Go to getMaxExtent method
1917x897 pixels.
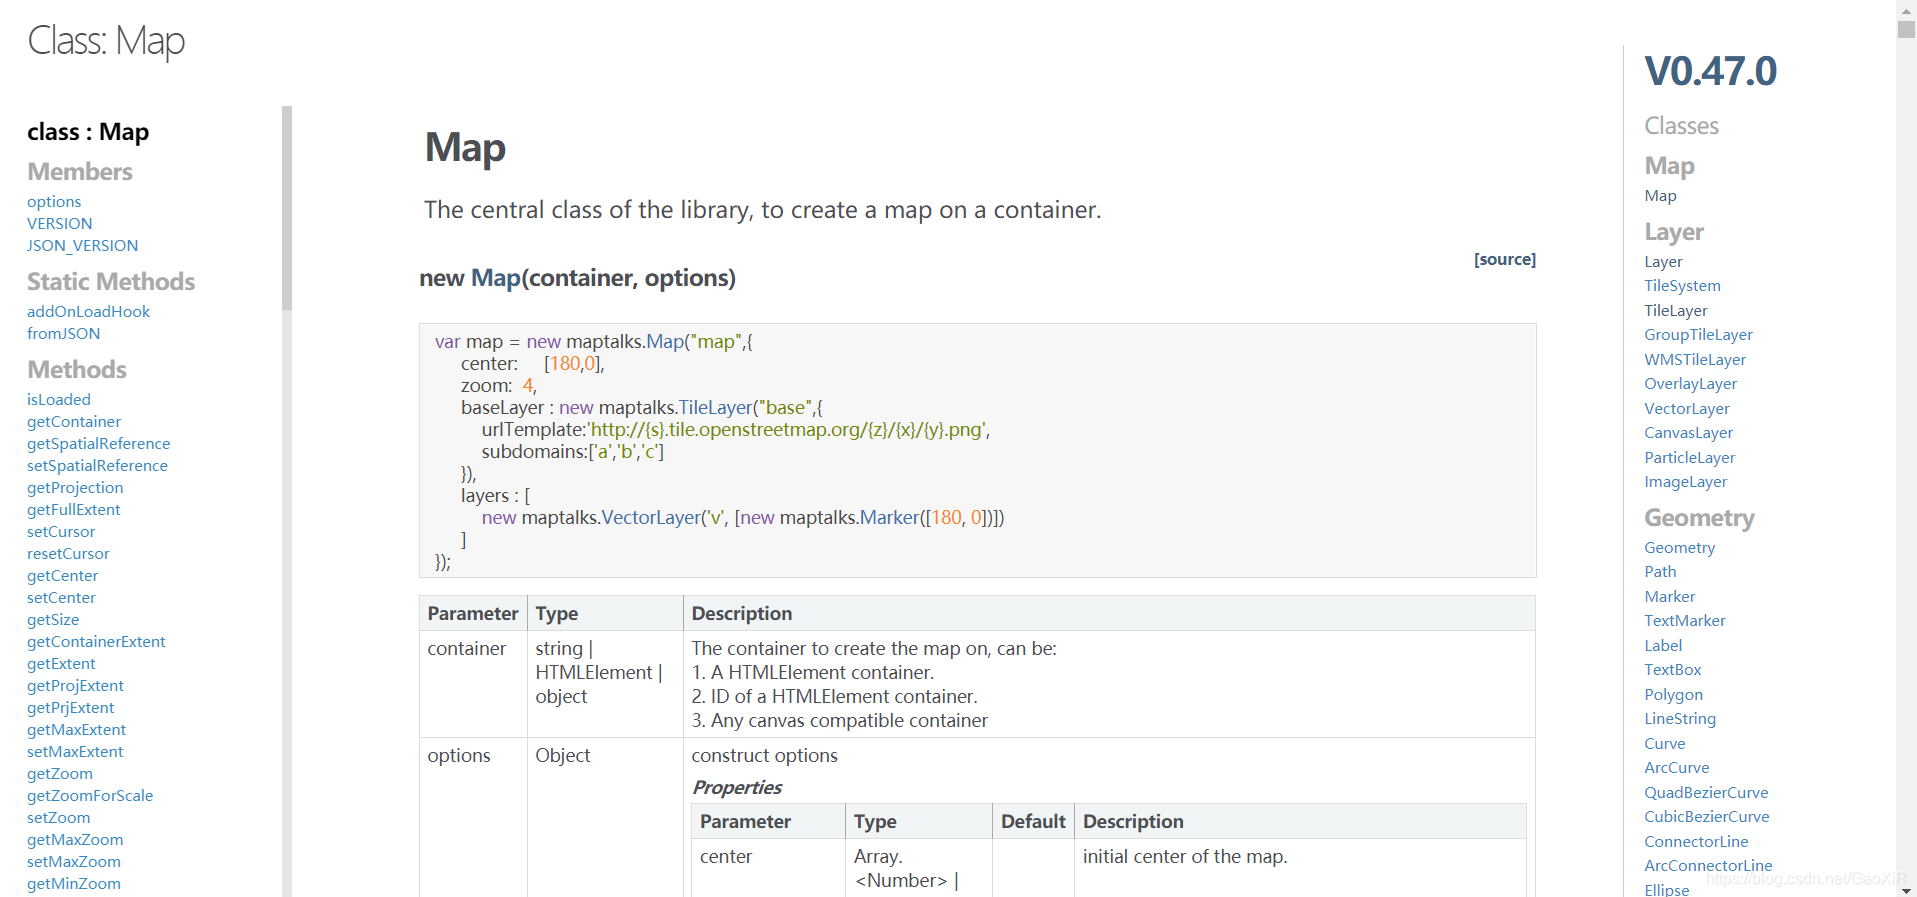pos(76,730)
